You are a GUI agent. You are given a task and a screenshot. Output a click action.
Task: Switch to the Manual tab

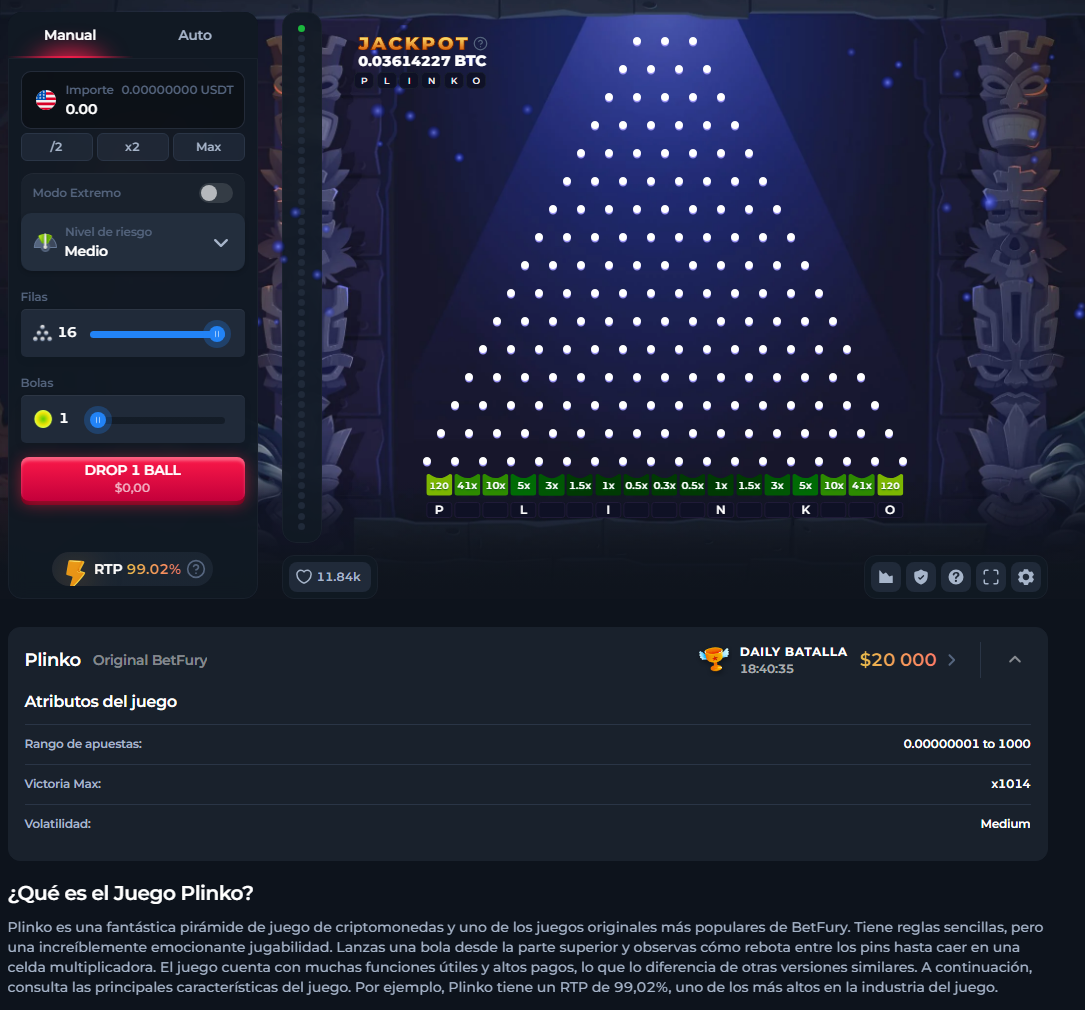[70, 35]
